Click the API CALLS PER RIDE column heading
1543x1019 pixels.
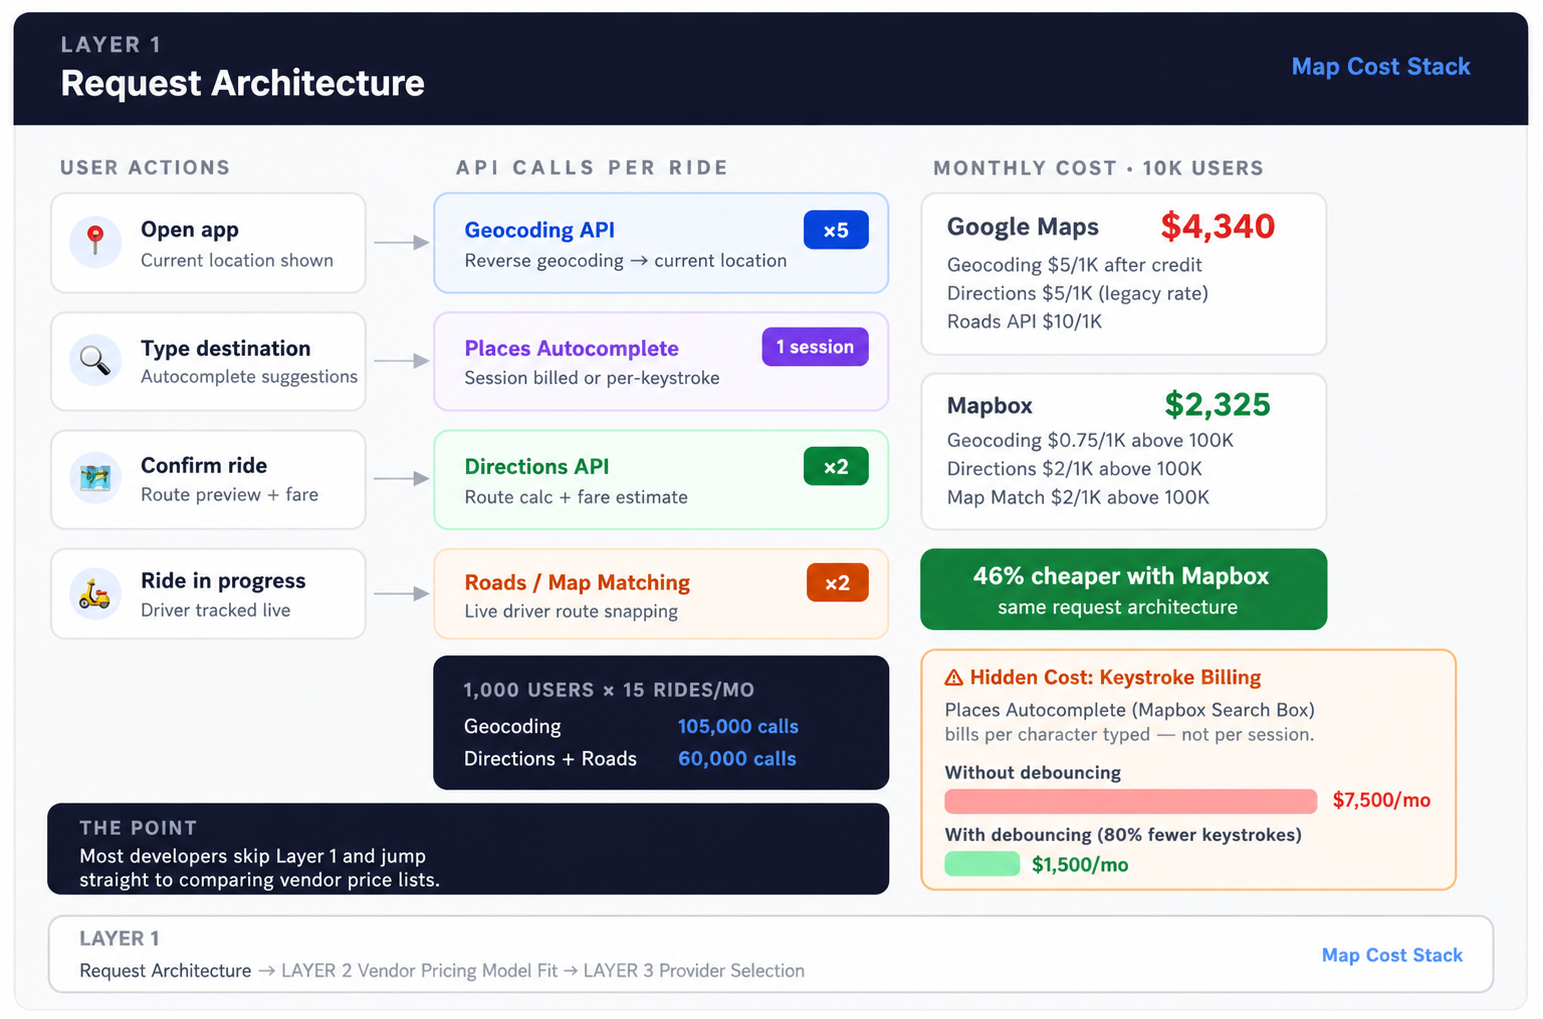coord(592,168)
